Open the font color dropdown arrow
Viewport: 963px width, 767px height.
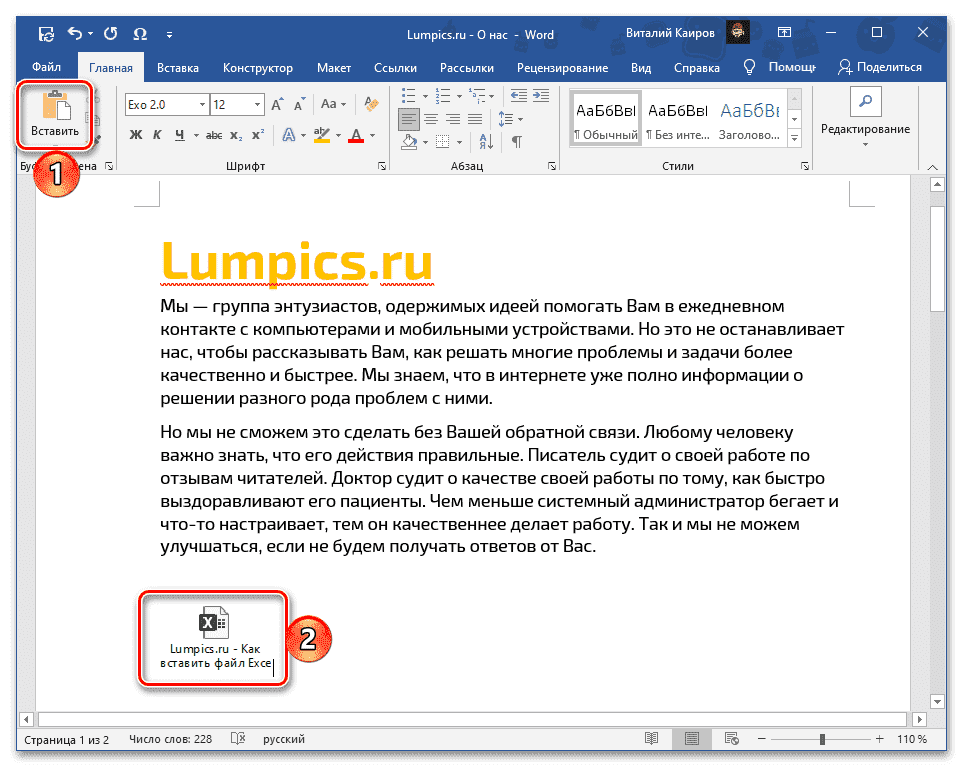pyautogui.click(x=370, y=134)
